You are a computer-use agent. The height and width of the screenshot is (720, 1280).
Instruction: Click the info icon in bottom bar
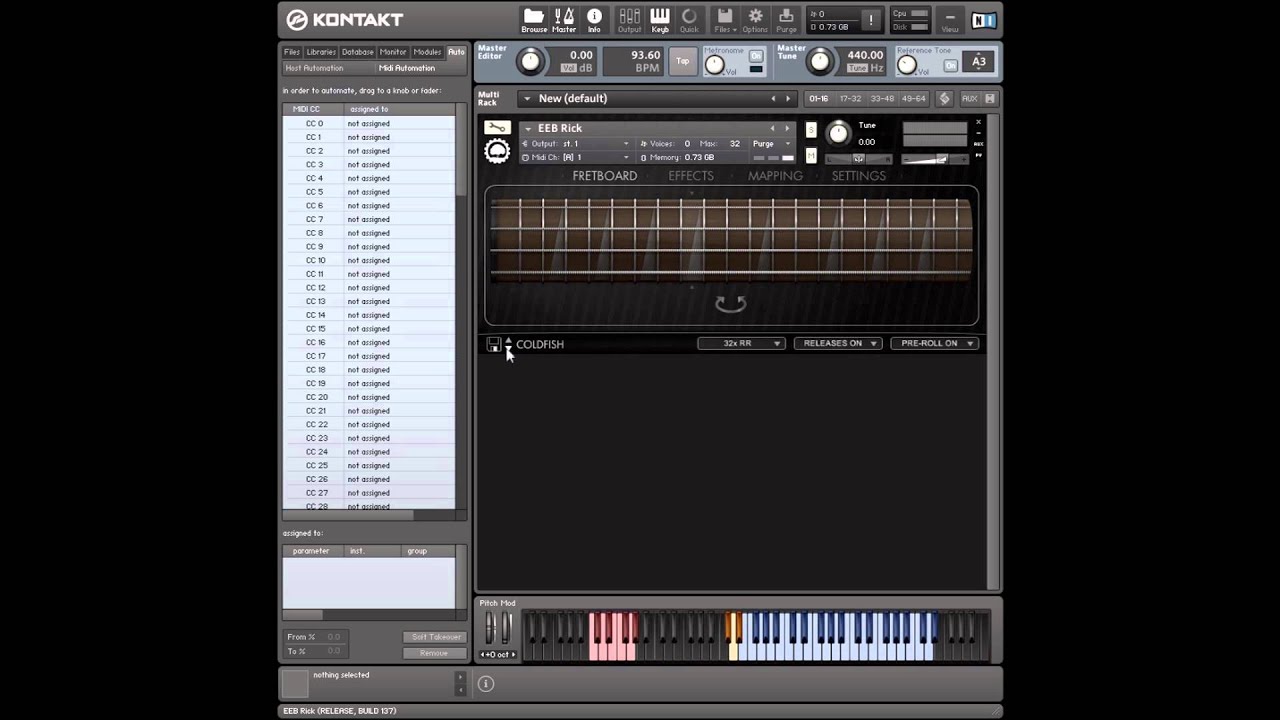(x=486, y=684)
